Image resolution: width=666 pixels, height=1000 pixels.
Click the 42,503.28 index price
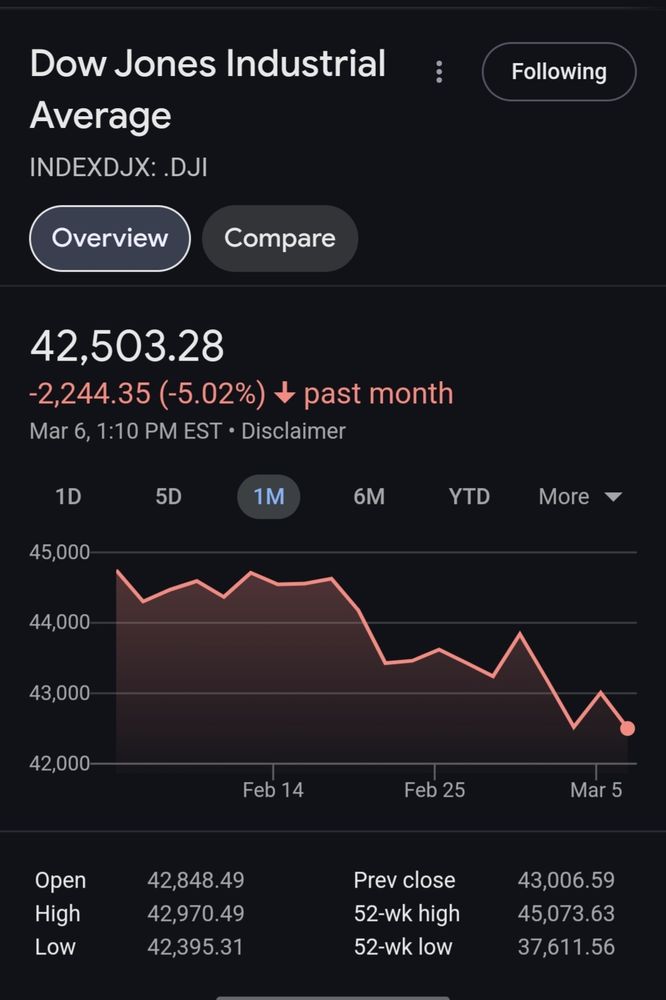pyautogui.click(x=127, y=346)
